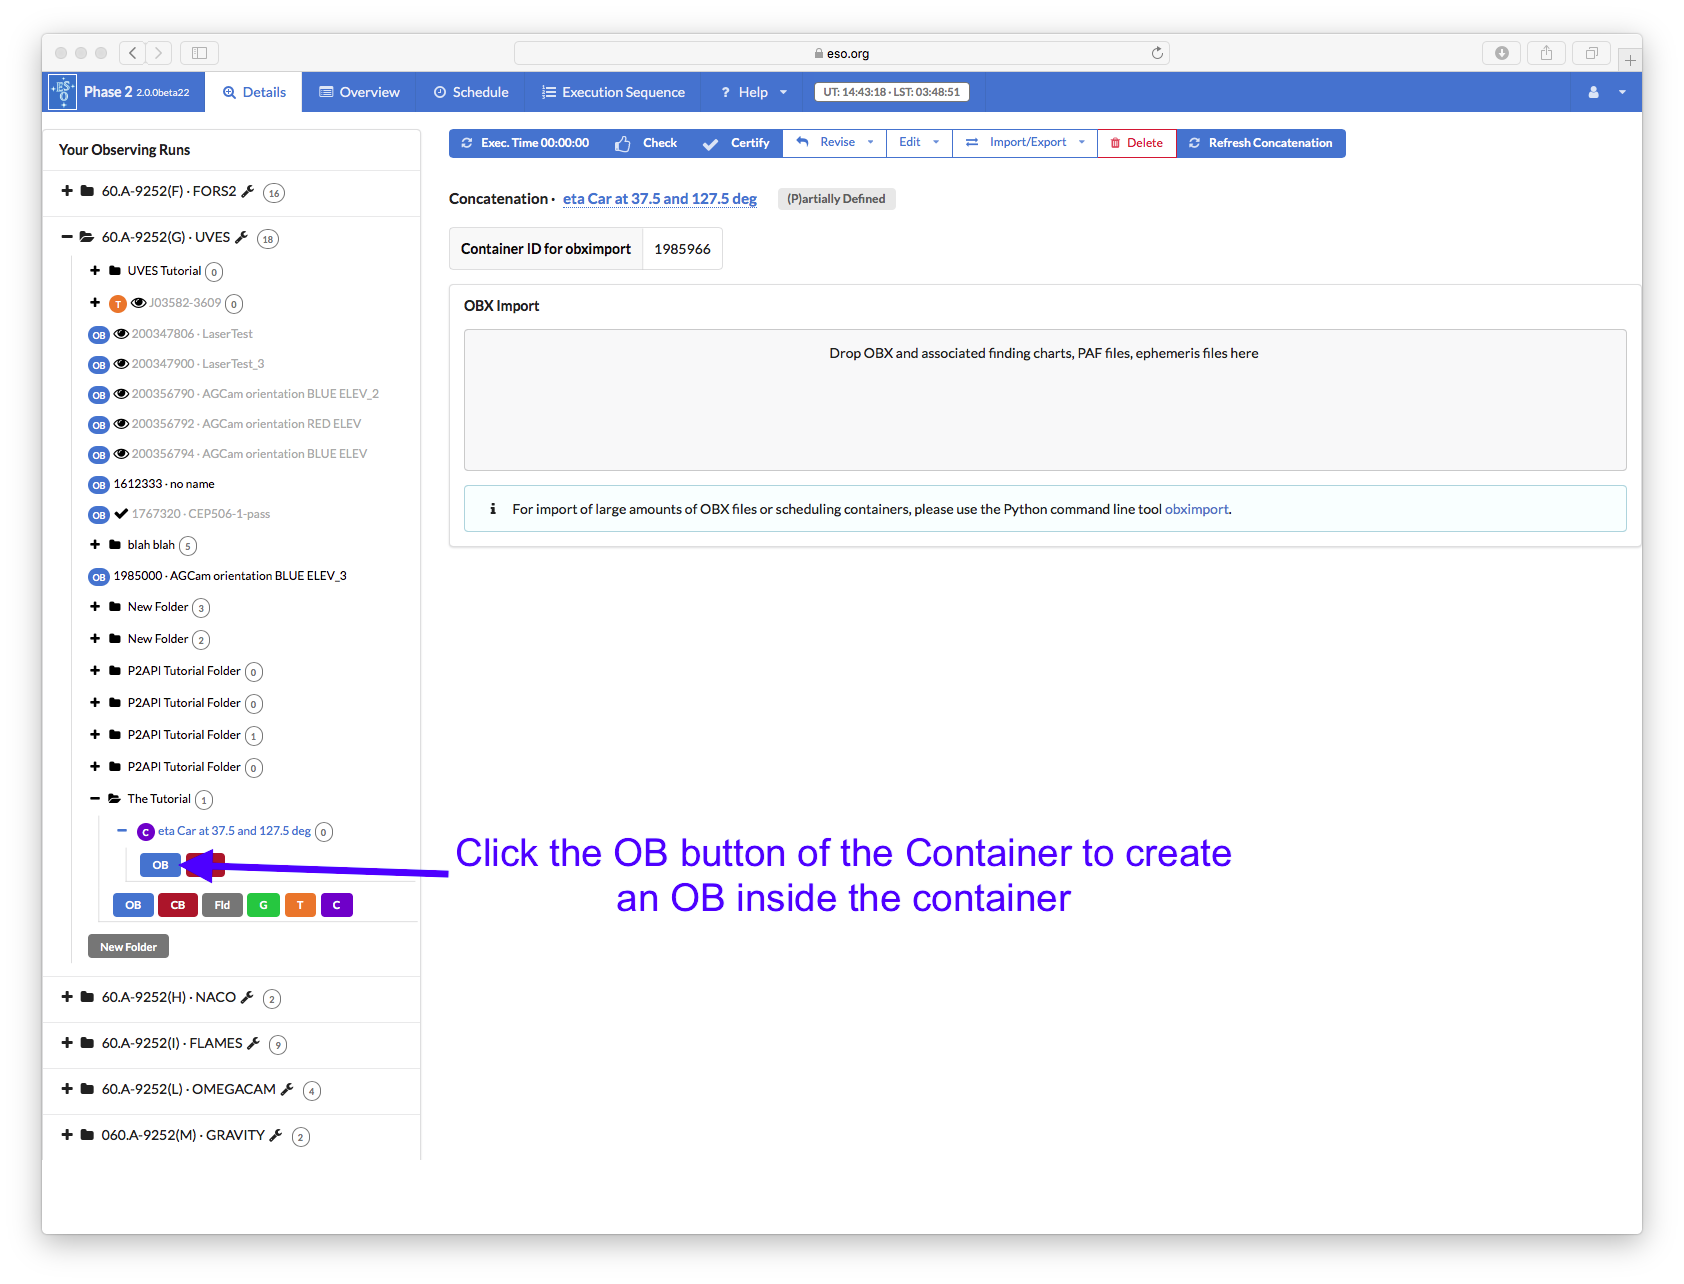This screenshot has height=1284, width=1684.
Task: Click the user account icon in navbar
Action: click(1593, 92)
